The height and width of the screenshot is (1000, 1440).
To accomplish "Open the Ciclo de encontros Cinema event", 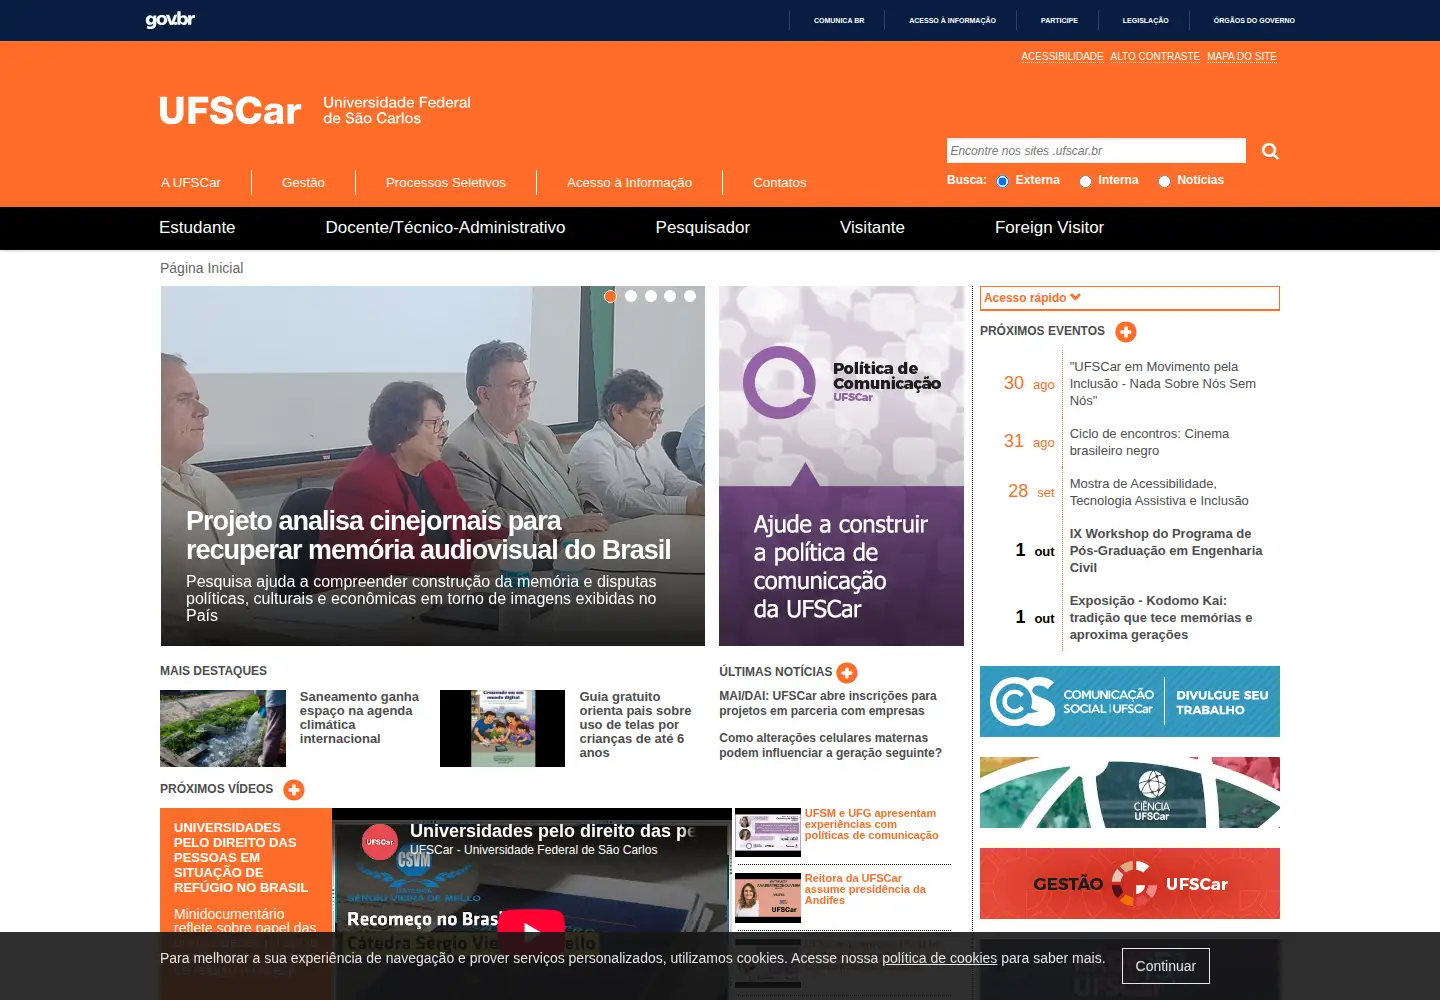I will coord(1149,442).
